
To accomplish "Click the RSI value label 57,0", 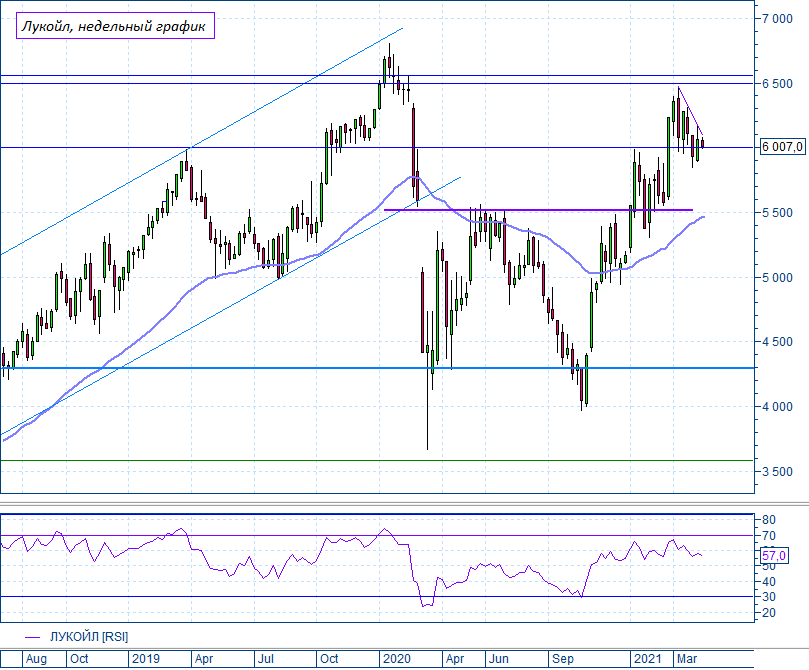I will 774,555.
